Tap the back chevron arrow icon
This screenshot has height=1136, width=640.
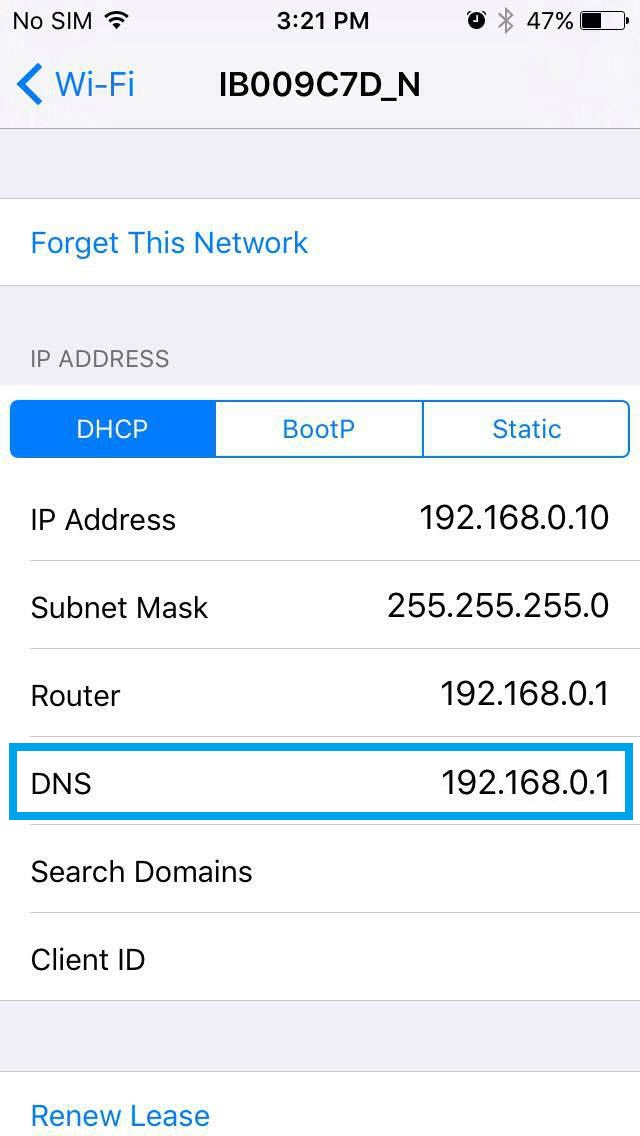(x=30, y=85)
